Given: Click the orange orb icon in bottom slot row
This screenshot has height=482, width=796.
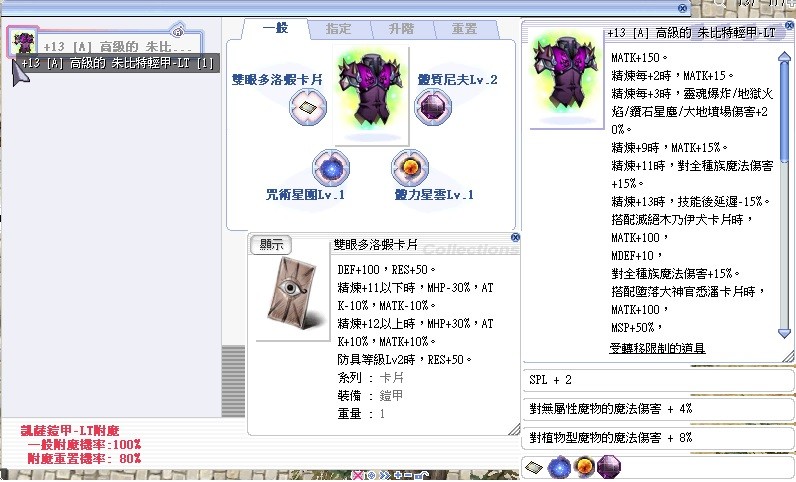Looking at the screenshot, I should [x=584, y=467].
